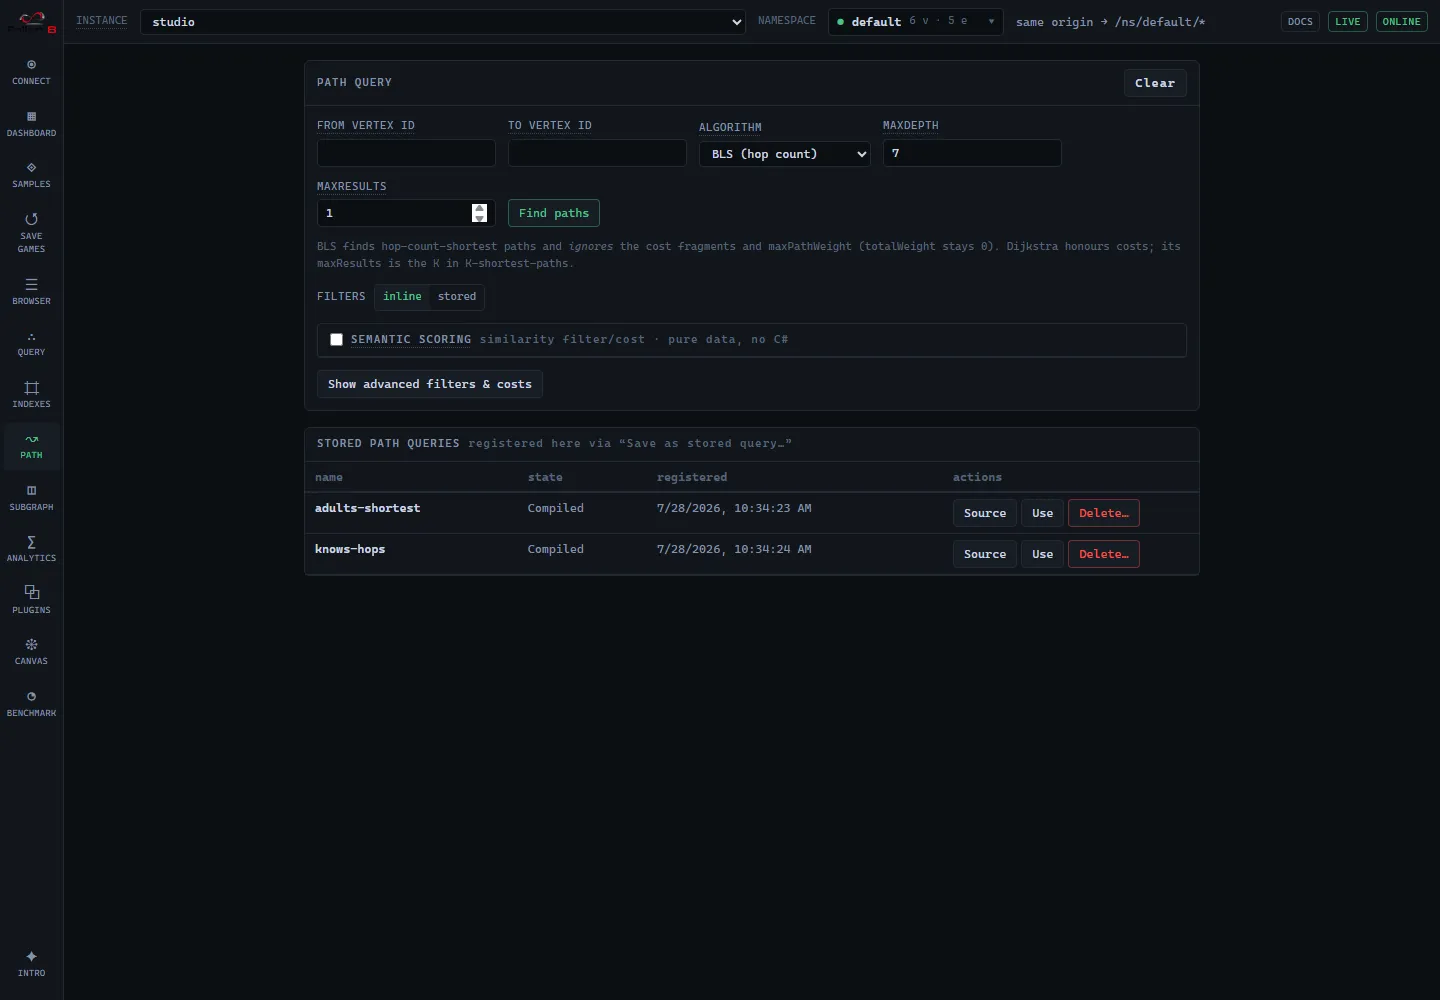Click the app logo in top-left corner
The width and height of the screenshot is (1440, 1000).
(x=32, y=21)
